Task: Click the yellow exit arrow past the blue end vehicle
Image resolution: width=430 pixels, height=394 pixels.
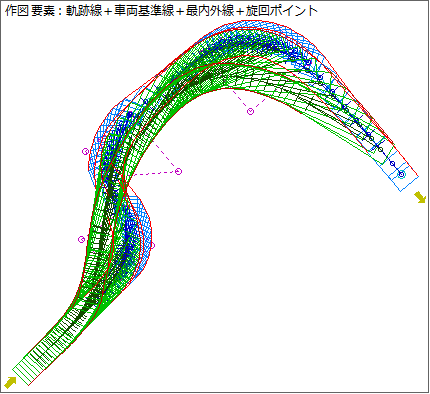Action: [x=420, y=197]
